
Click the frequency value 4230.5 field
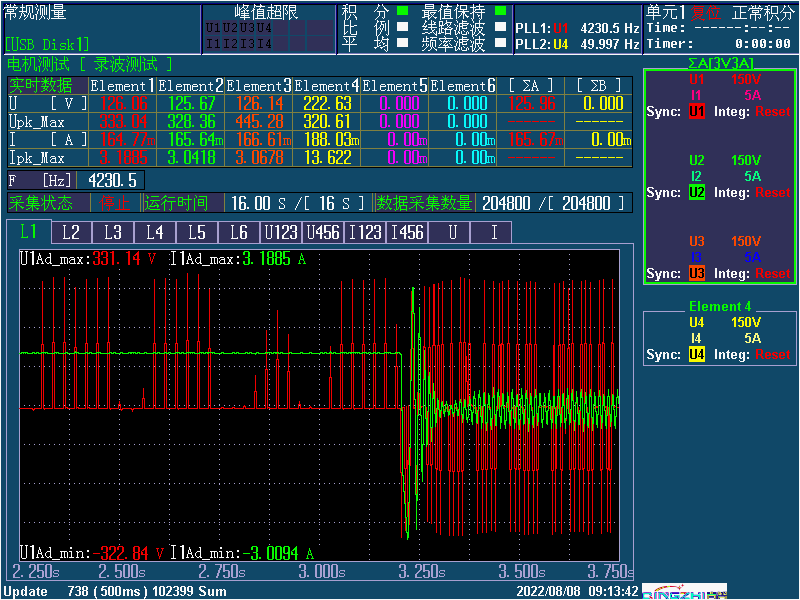[x=113, y=180]
